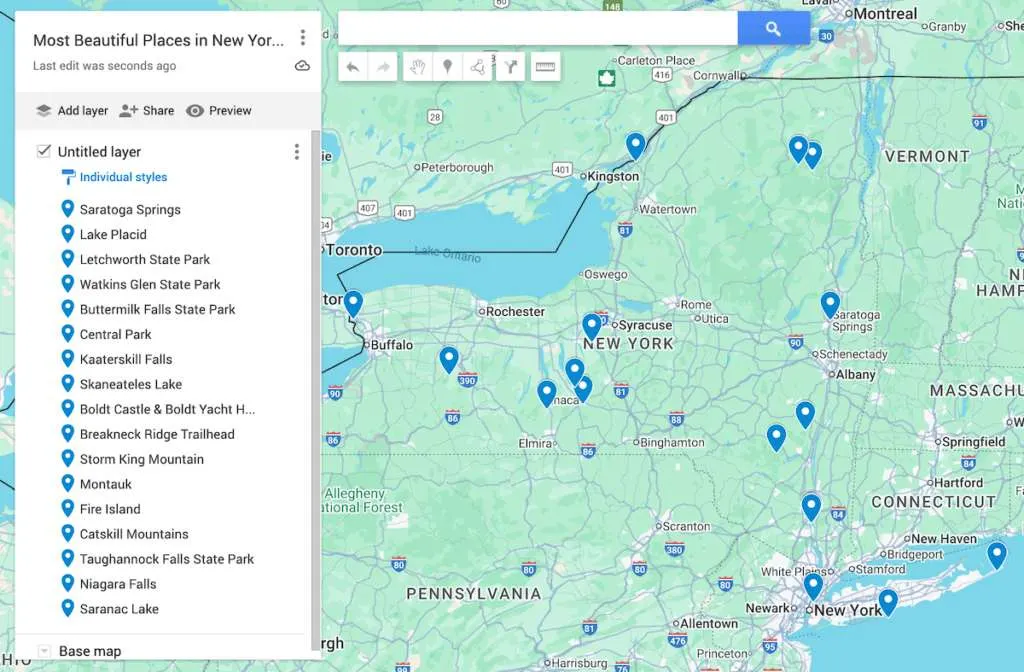1024x672 pixels.
Task: Click the Preview eye icon
Action: point(195,110)
